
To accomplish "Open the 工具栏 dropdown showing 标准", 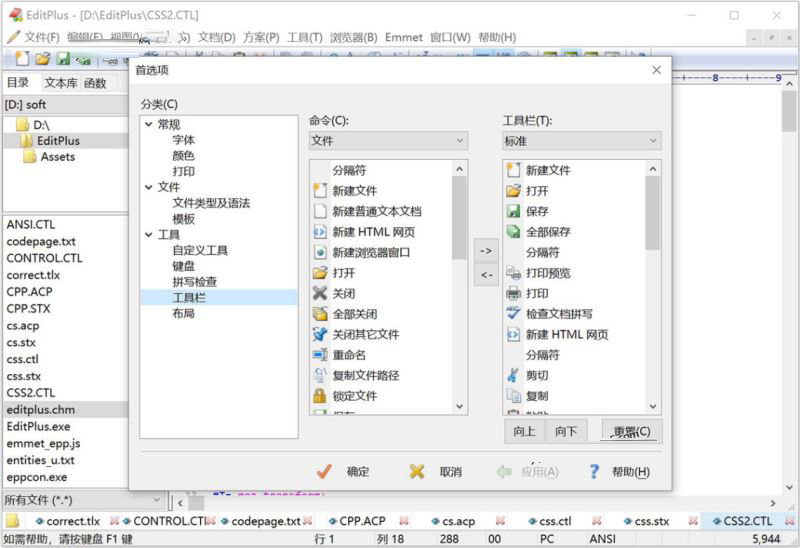I will coord(582,141).
